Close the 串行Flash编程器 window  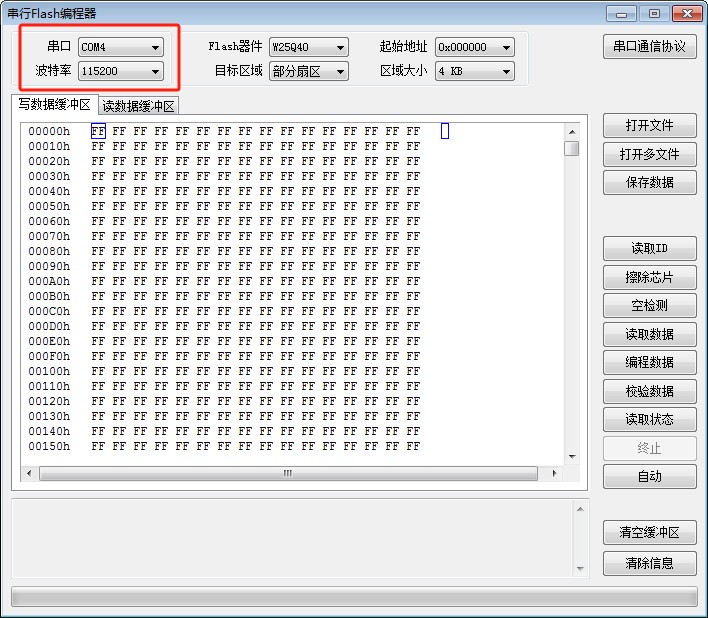(687, 14)
